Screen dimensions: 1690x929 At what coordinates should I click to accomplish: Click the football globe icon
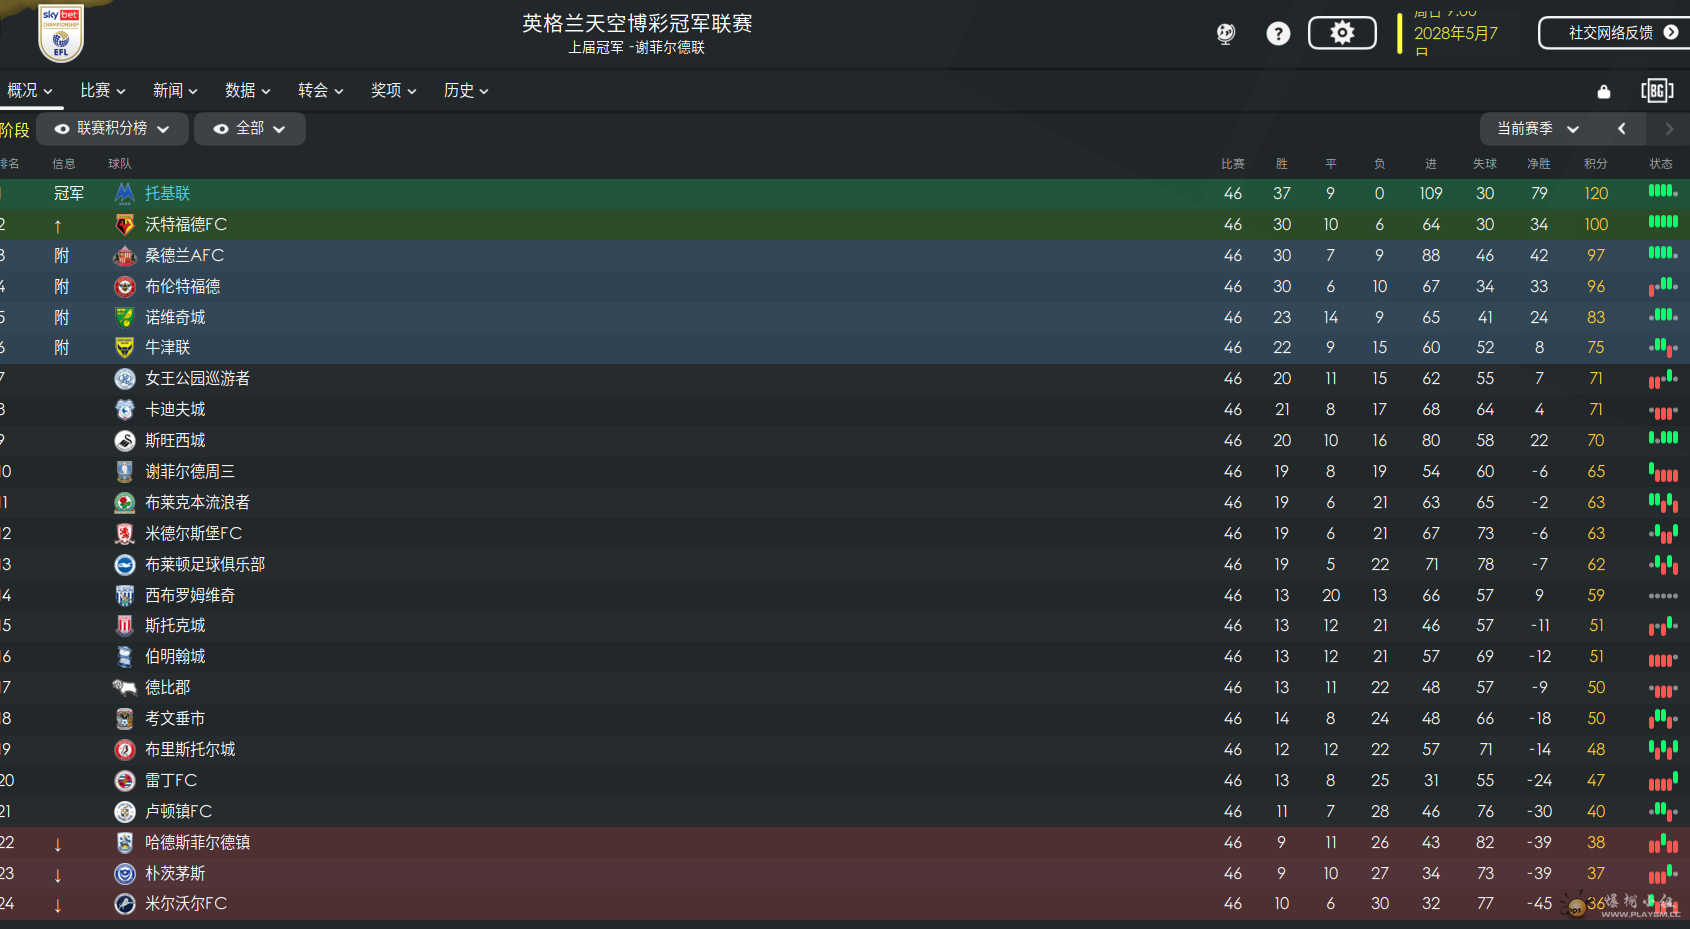pos(1226,34)
